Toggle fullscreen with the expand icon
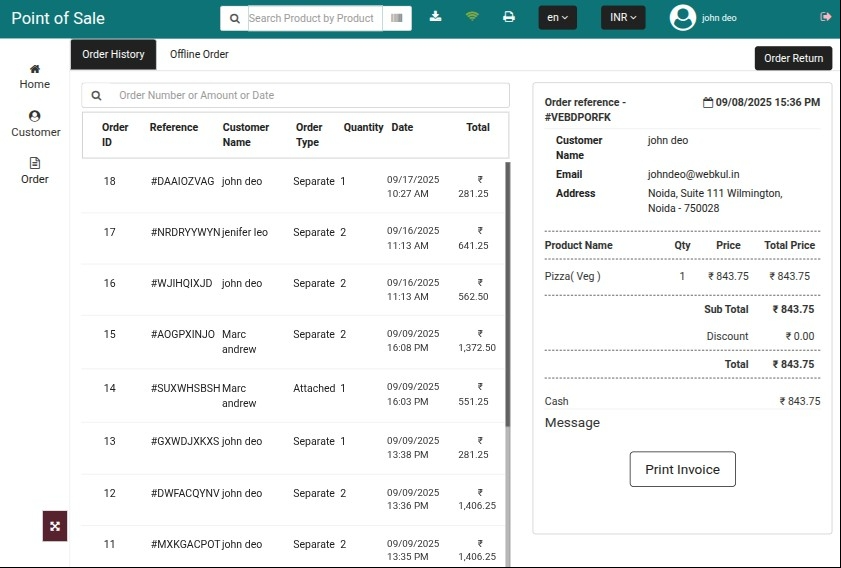 [55, 526]
